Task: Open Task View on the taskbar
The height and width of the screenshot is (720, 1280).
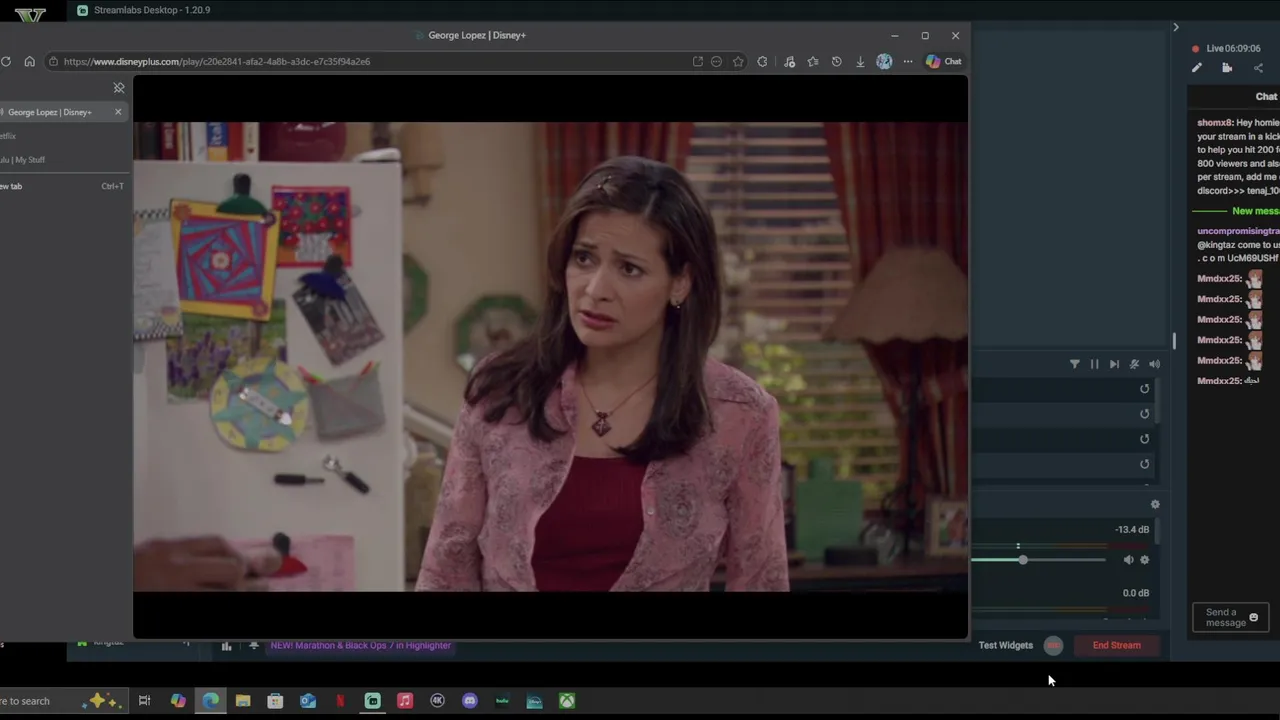Action: (145, 701)
